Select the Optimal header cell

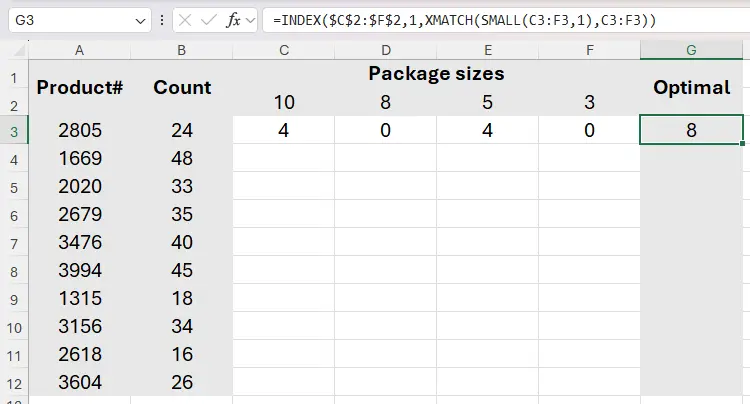coord(691,87)
